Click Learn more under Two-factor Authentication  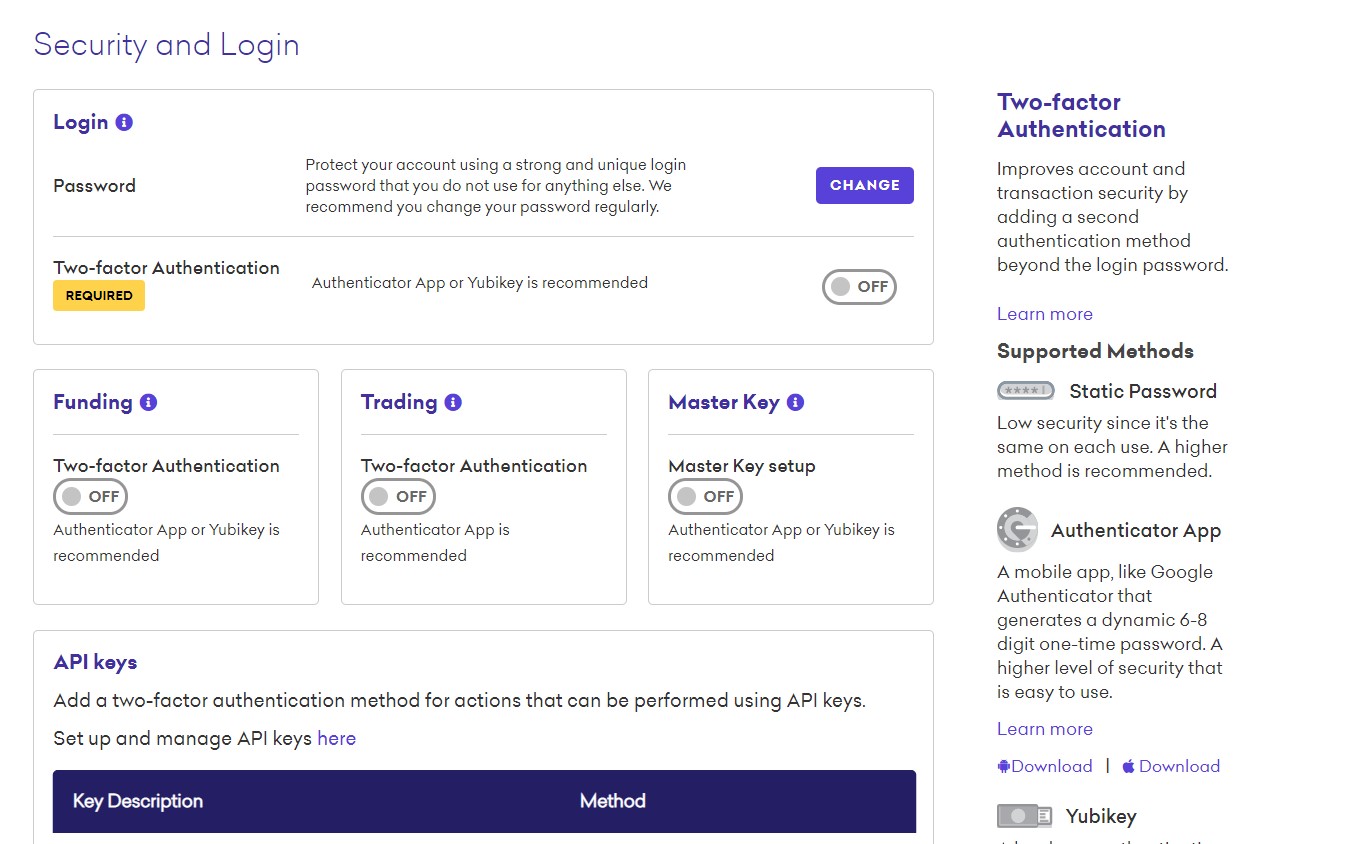pos(1044,313)
